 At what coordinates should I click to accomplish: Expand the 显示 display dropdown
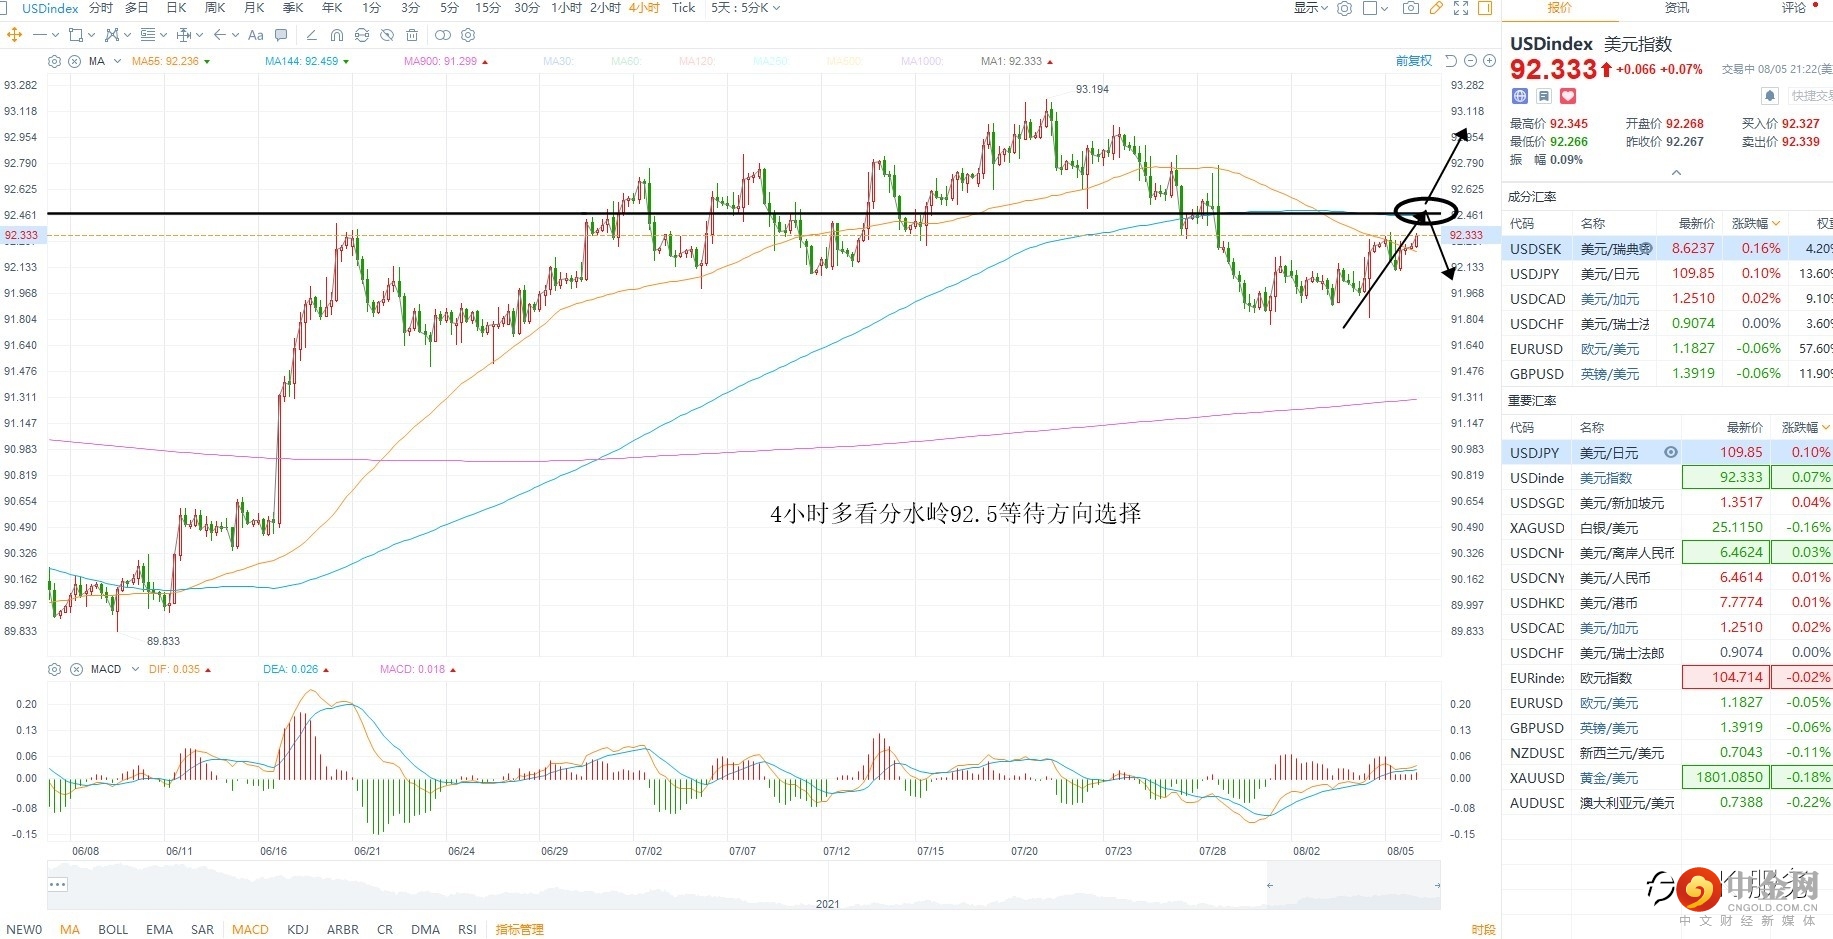(x=1310, y=8)
